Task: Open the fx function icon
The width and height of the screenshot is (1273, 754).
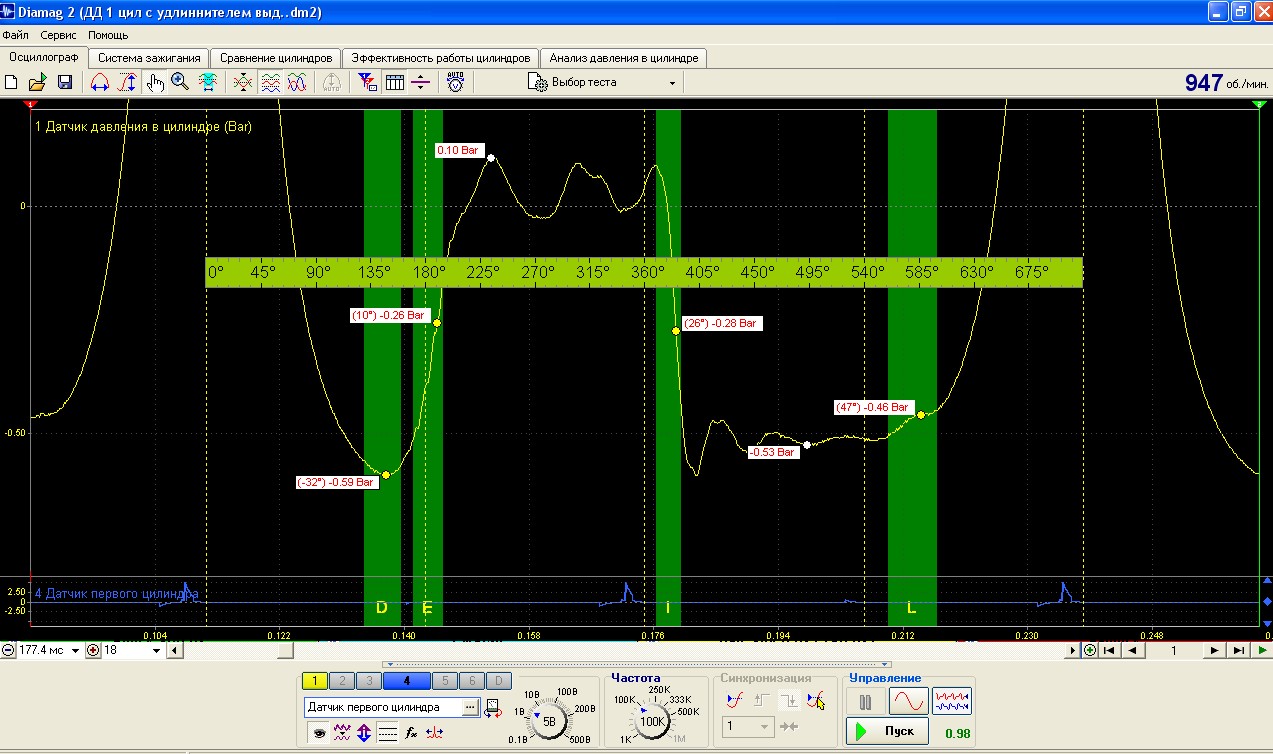Action: tap(411, 733)
